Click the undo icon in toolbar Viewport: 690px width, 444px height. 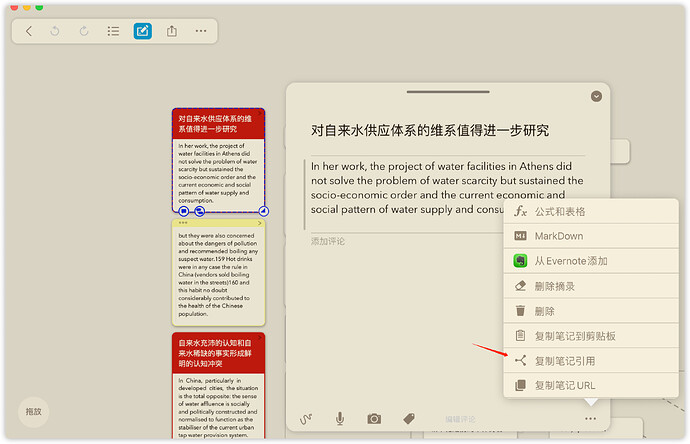(x=55, y=31)
